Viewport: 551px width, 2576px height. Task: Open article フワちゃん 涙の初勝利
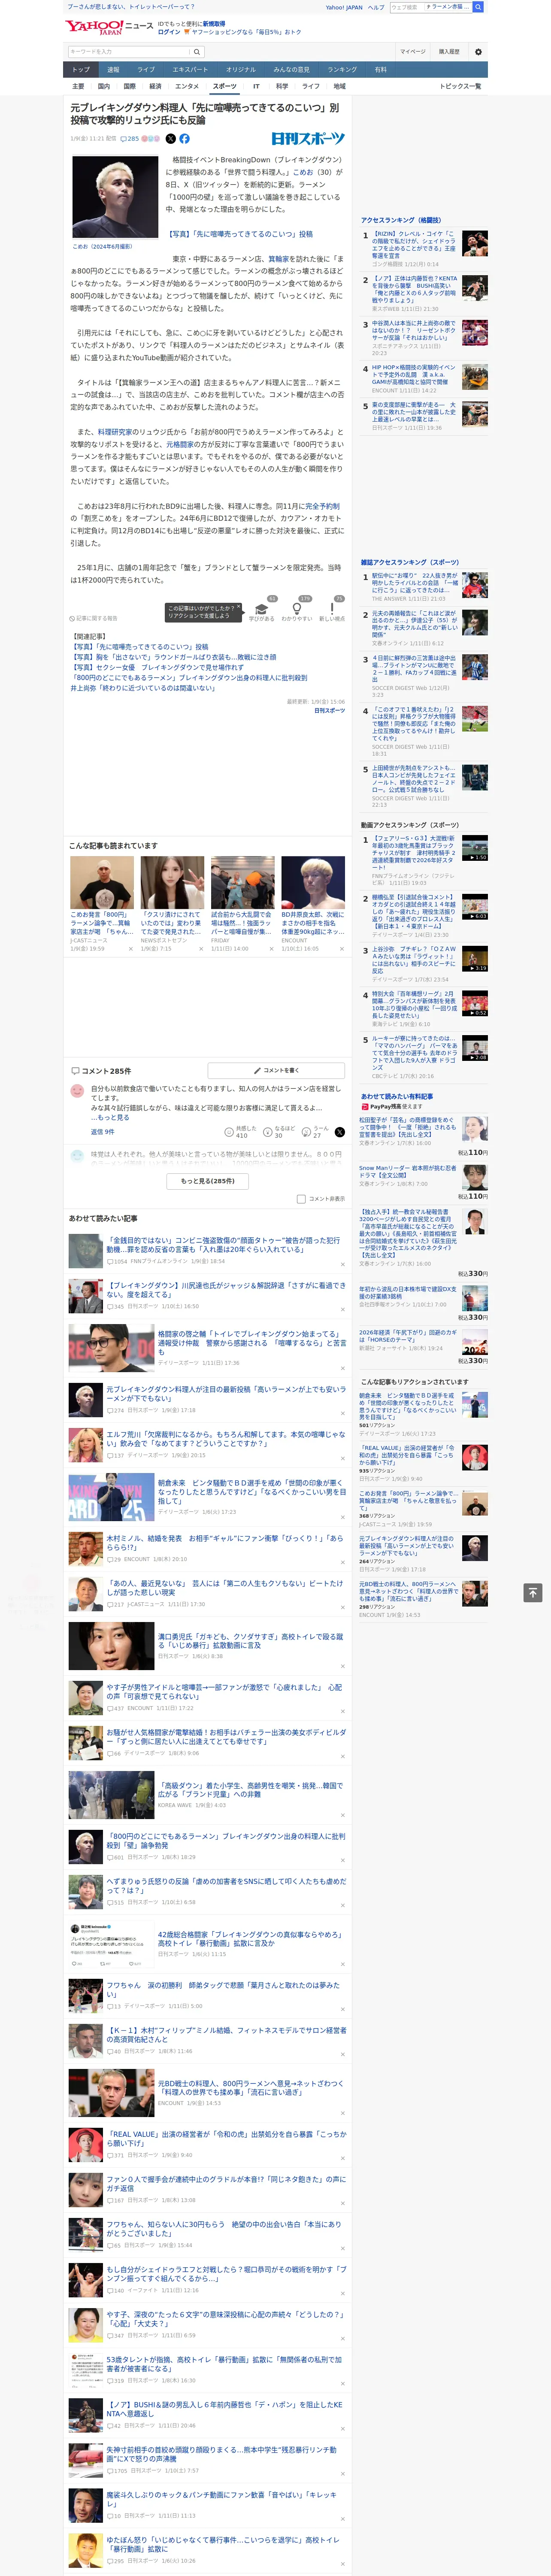pyautogui.click(x=223, y=1990)
